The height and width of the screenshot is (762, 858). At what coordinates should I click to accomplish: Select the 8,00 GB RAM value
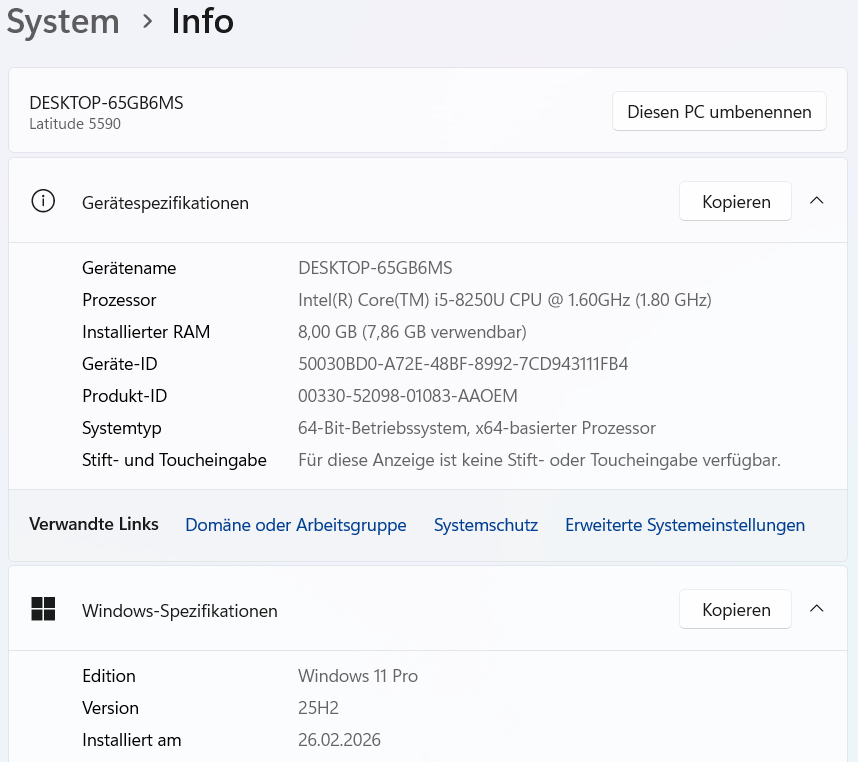click(x=412, y=332)
